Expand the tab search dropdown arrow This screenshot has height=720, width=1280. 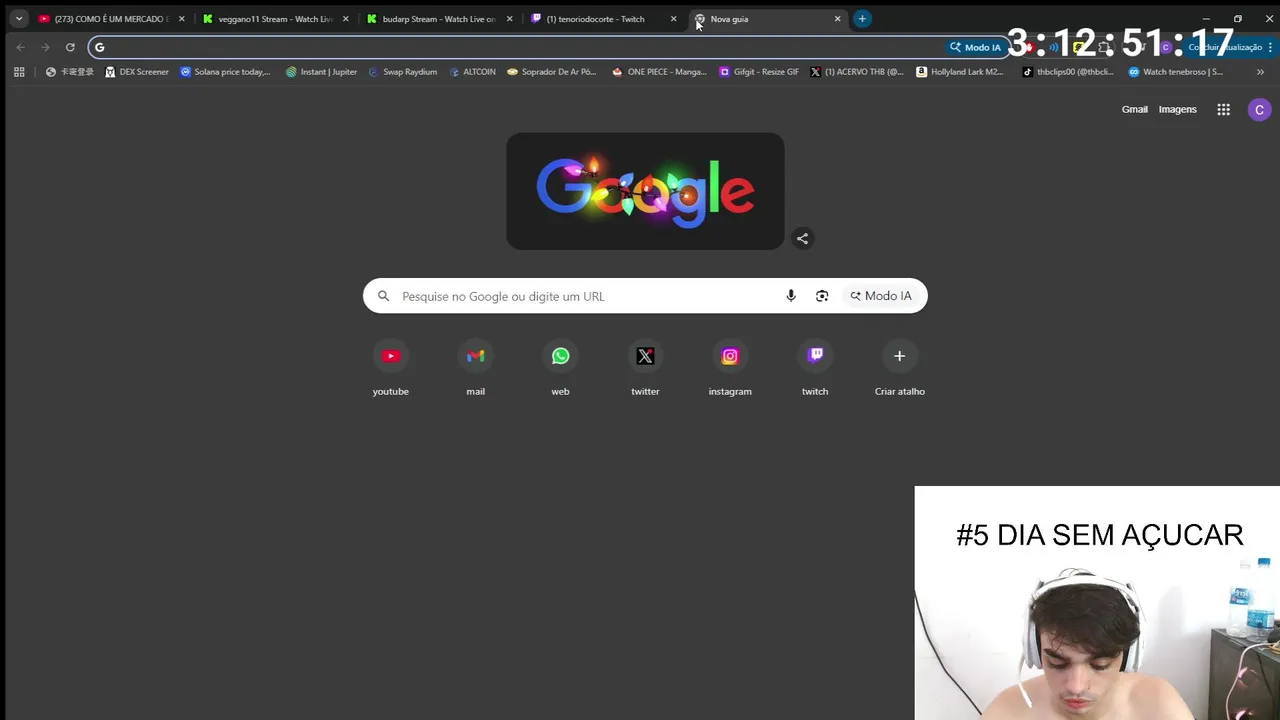[x=18, y=19]
